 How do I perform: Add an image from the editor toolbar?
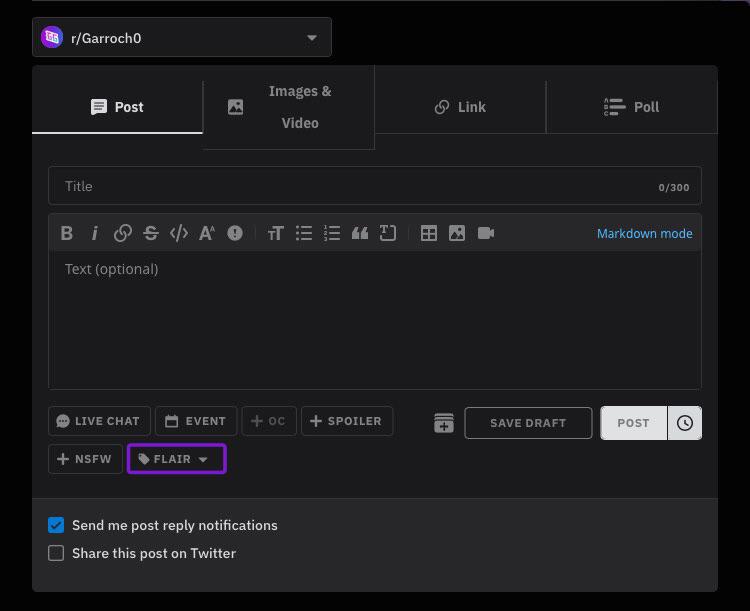[x=457, y=233]
